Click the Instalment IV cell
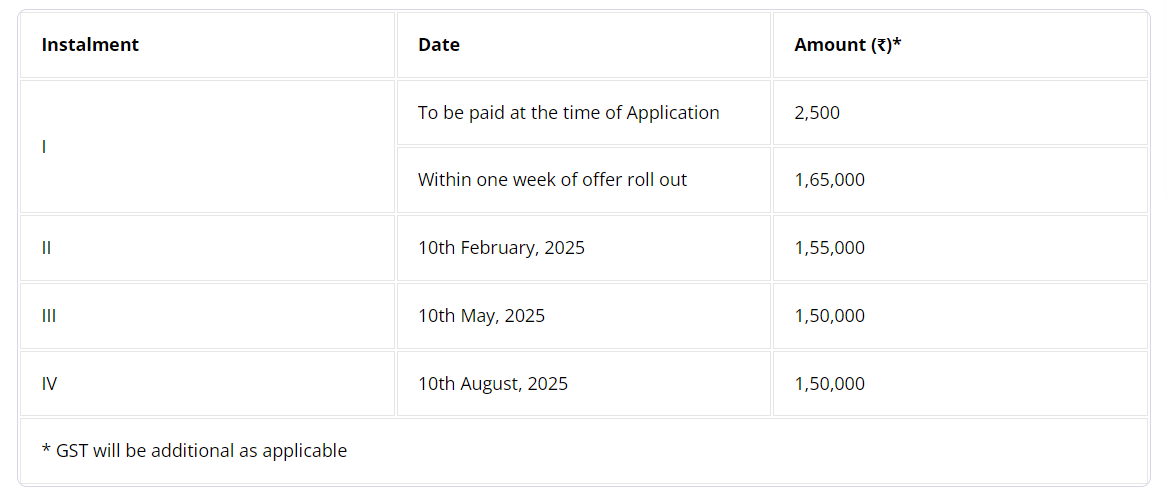This screenshot has width=1167, height=501. coord(207,383)
